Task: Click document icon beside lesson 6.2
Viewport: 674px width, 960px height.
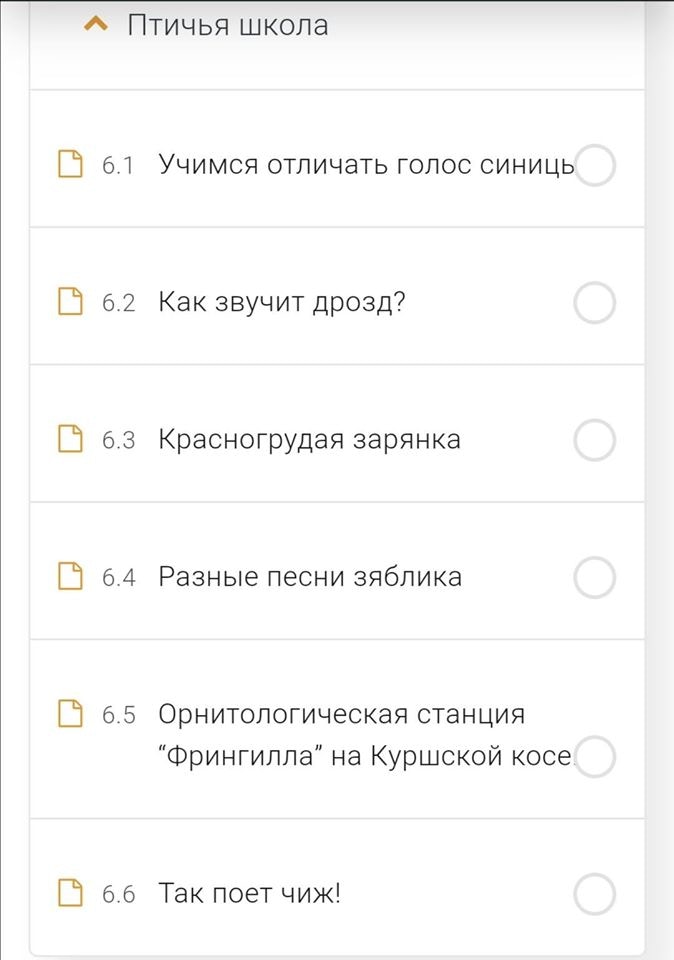Action: (x=70, y=302)
